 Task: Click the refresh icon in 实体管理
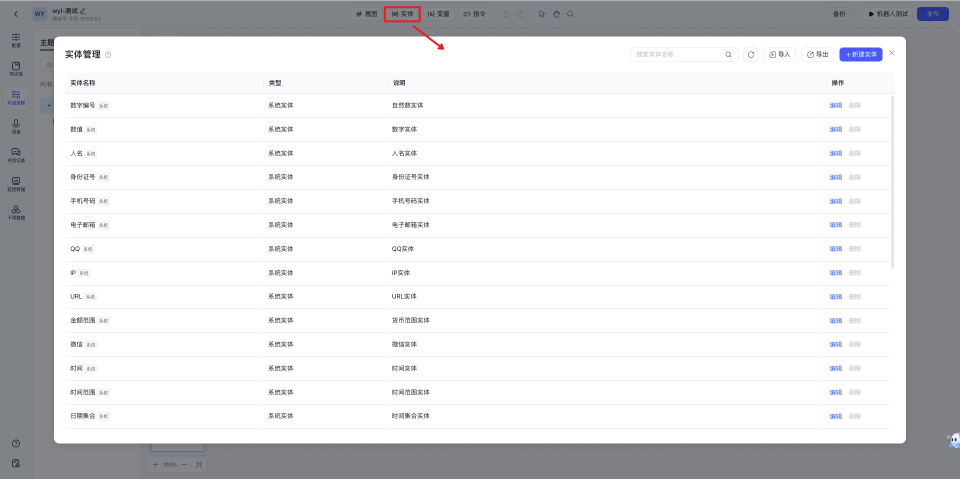pos(751,54)
